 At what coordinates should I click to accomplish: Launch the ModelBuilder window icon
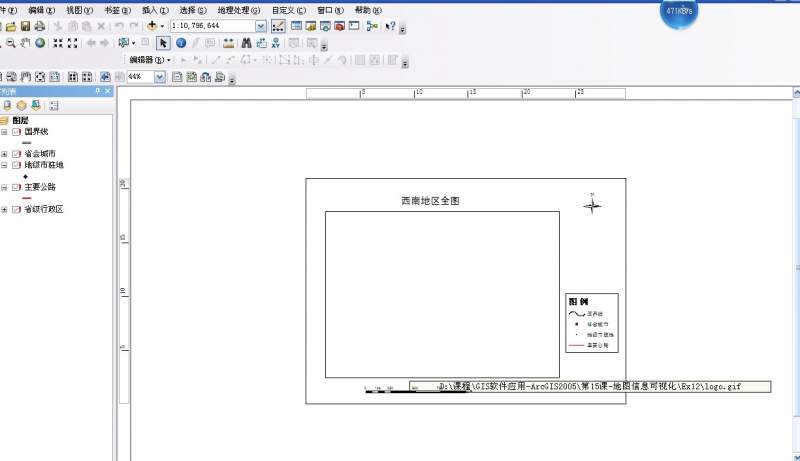372,26
